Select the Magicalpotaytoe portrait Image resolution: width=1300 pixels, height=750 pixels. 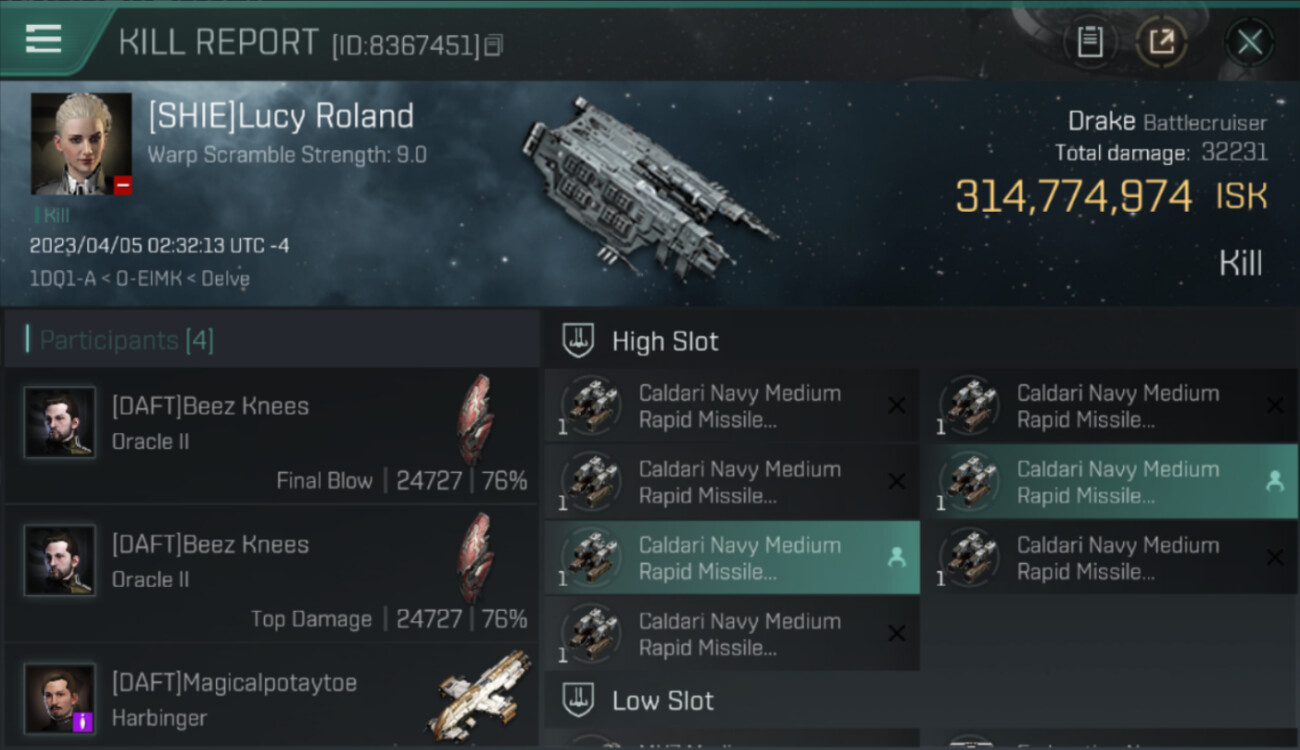[60, 698]
